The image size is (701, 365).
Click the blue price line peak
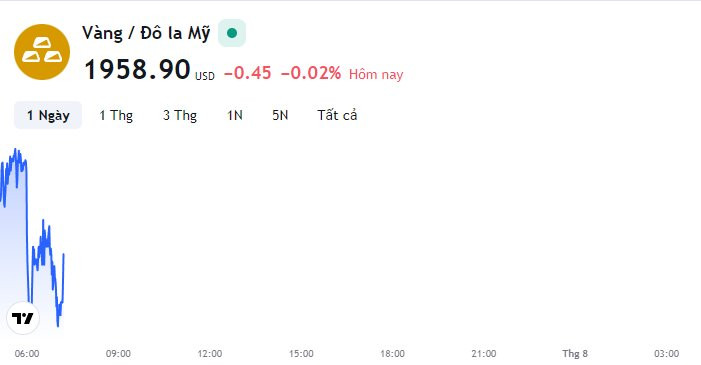pos(17,150)
